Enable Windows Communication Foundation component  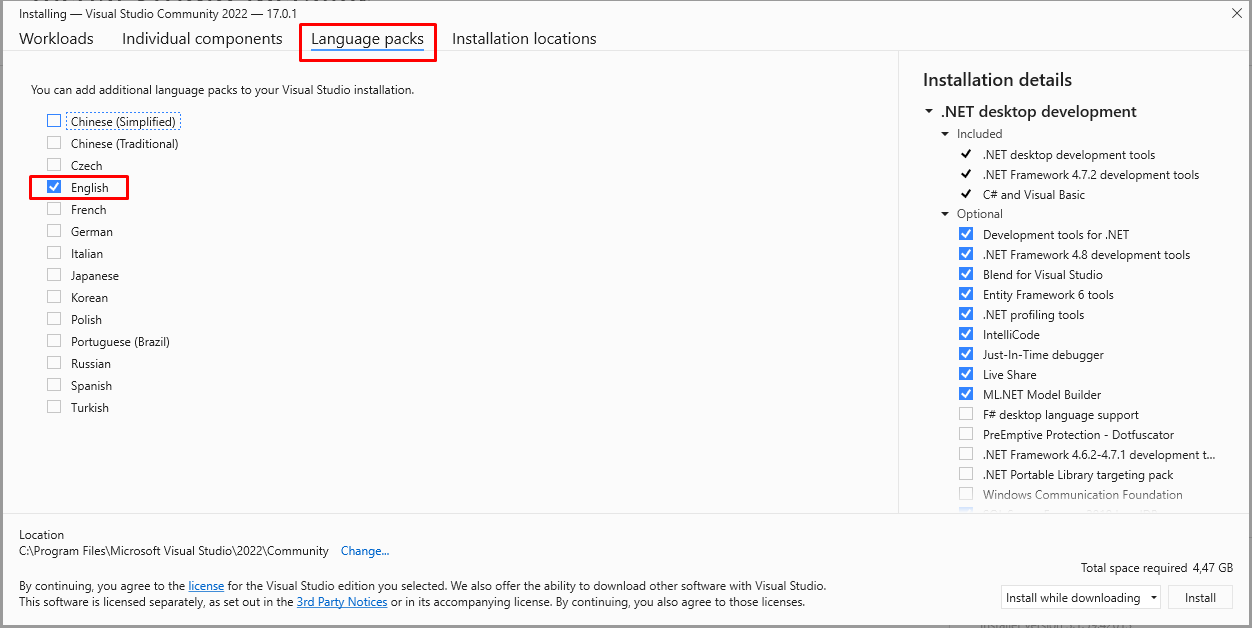click(x=966, y=494)
